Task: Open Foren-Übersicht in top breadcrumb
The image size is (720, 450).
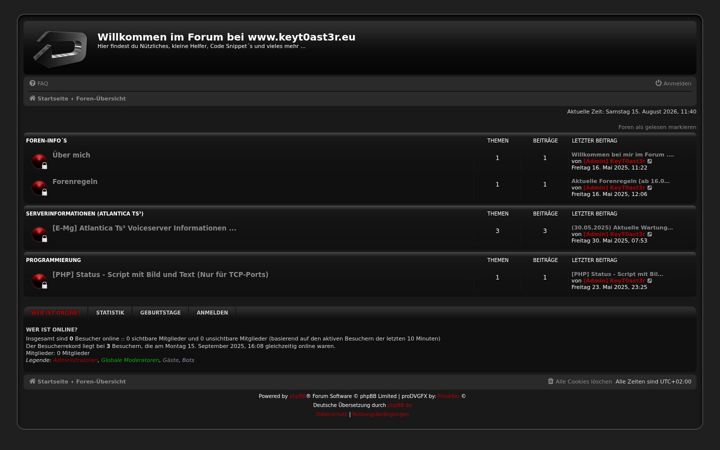Action: tap(101, 99)
